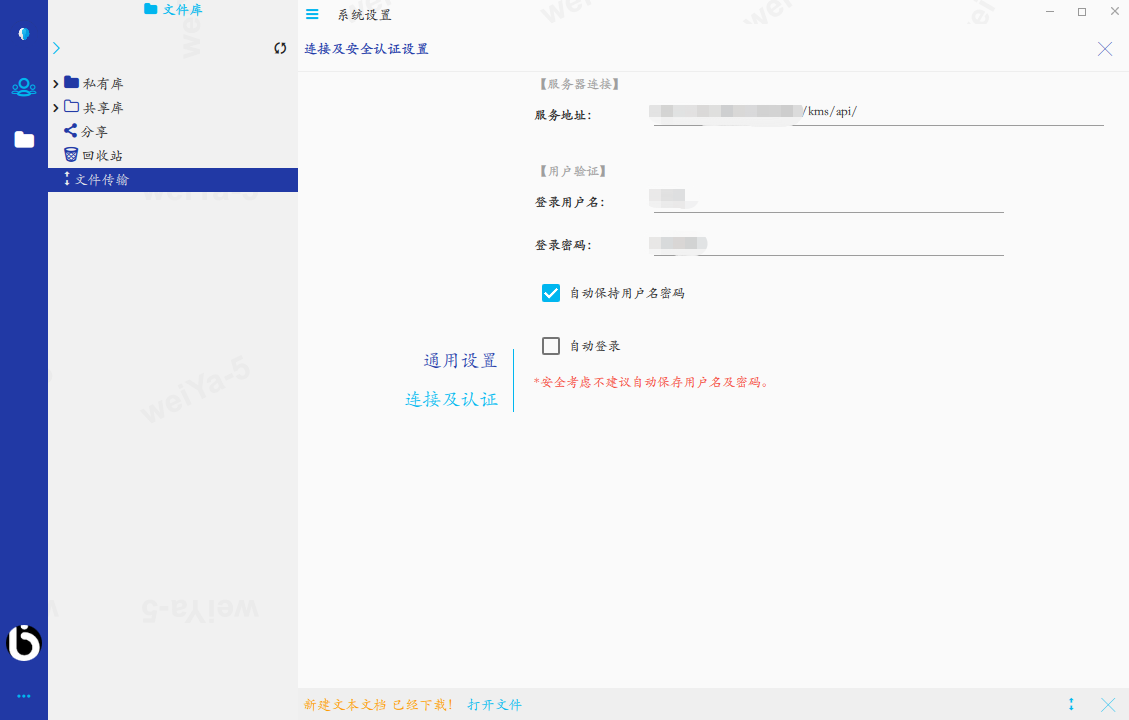
Task: Click the 系统设置 title text
Action: click(x=364, y=15)
